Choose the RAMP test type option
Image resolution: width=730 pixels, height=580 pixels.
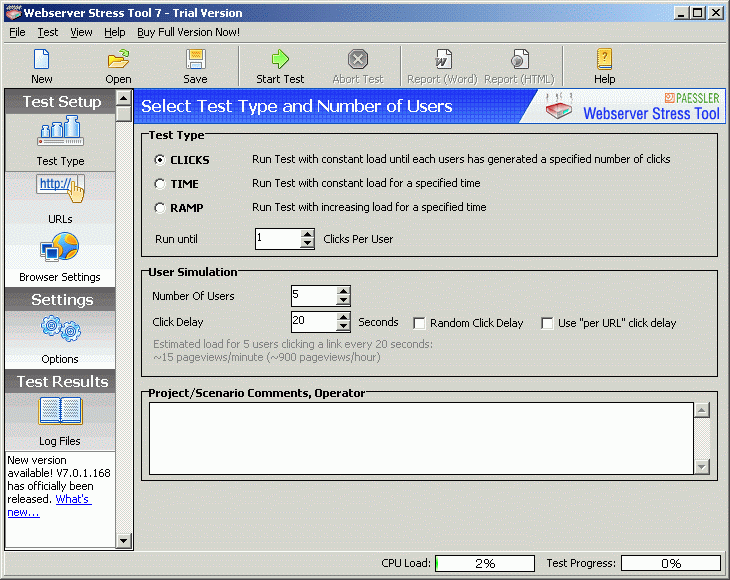click(x=160, y=208)
